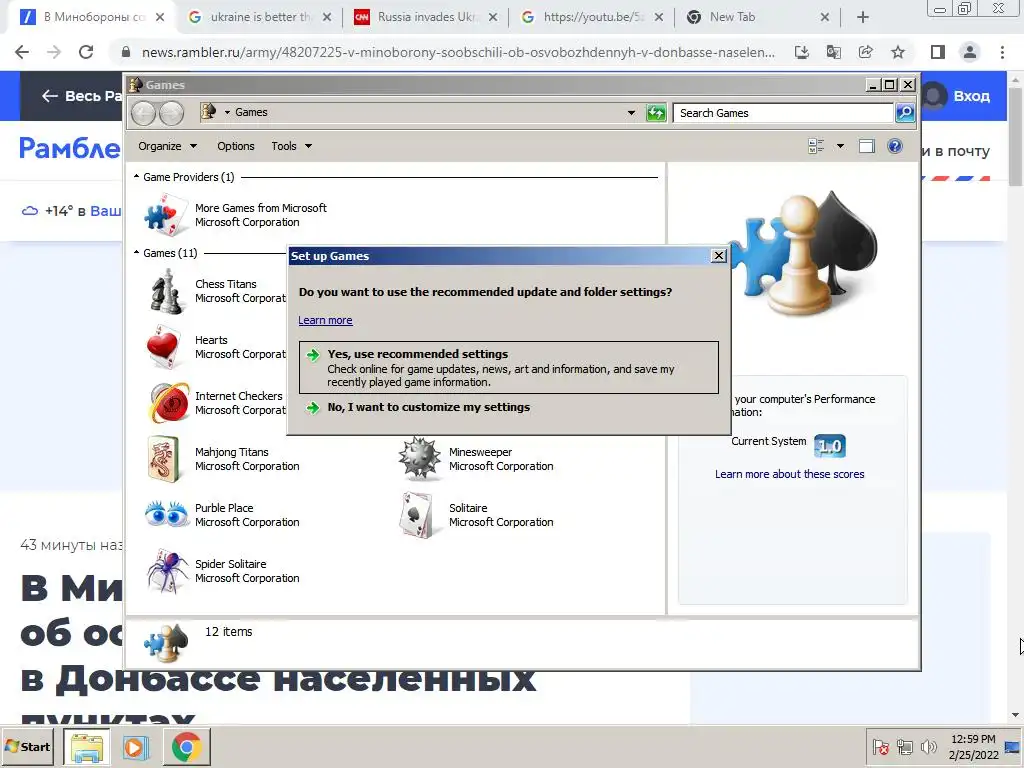Open Games Explorer help icon

895,146
